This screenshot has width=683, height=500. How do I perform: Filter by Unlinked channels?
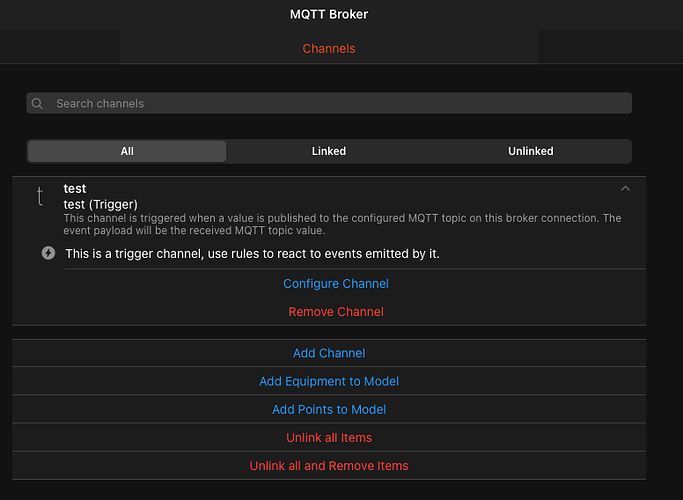(530, 151)
